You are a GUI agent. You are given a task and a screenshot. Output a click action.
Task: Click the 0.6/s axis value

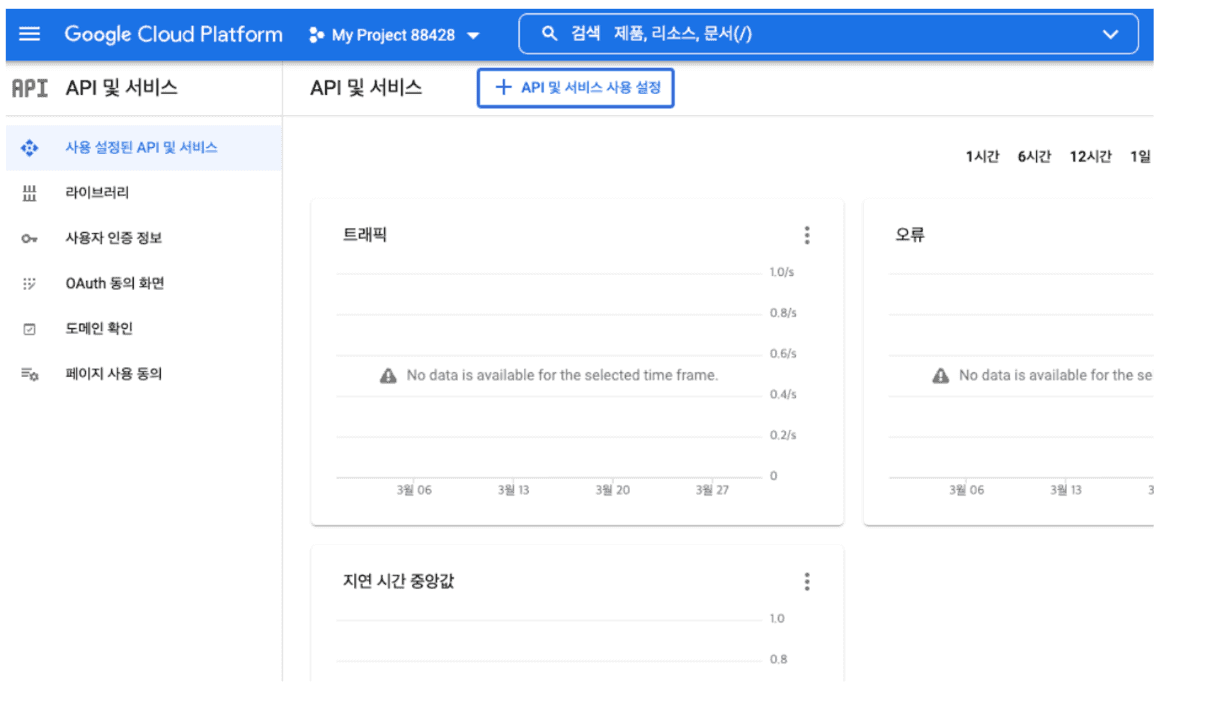tap(783, 354)
